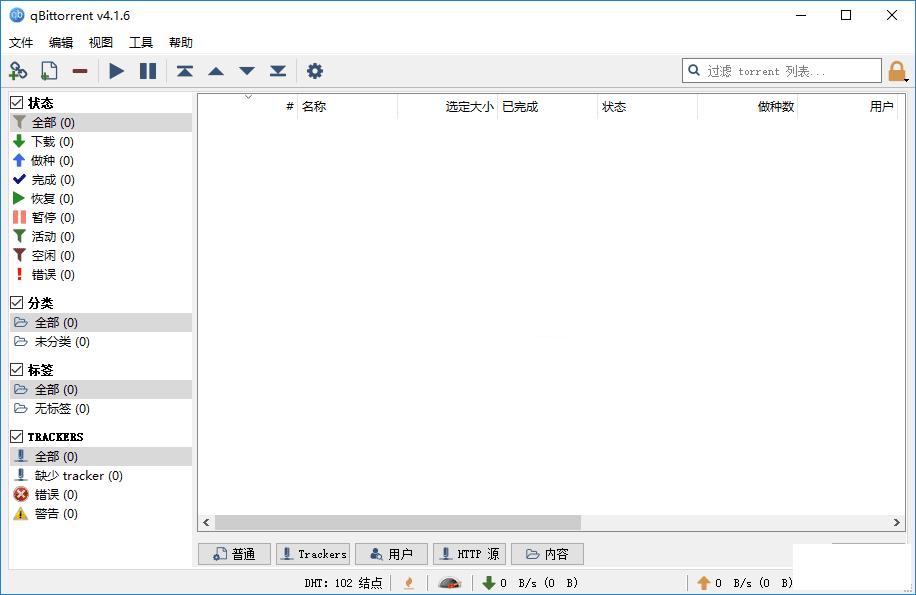916x595 pixels.
Task: Click the orange upload speed arrow
Action: click(x=703, y=583)
